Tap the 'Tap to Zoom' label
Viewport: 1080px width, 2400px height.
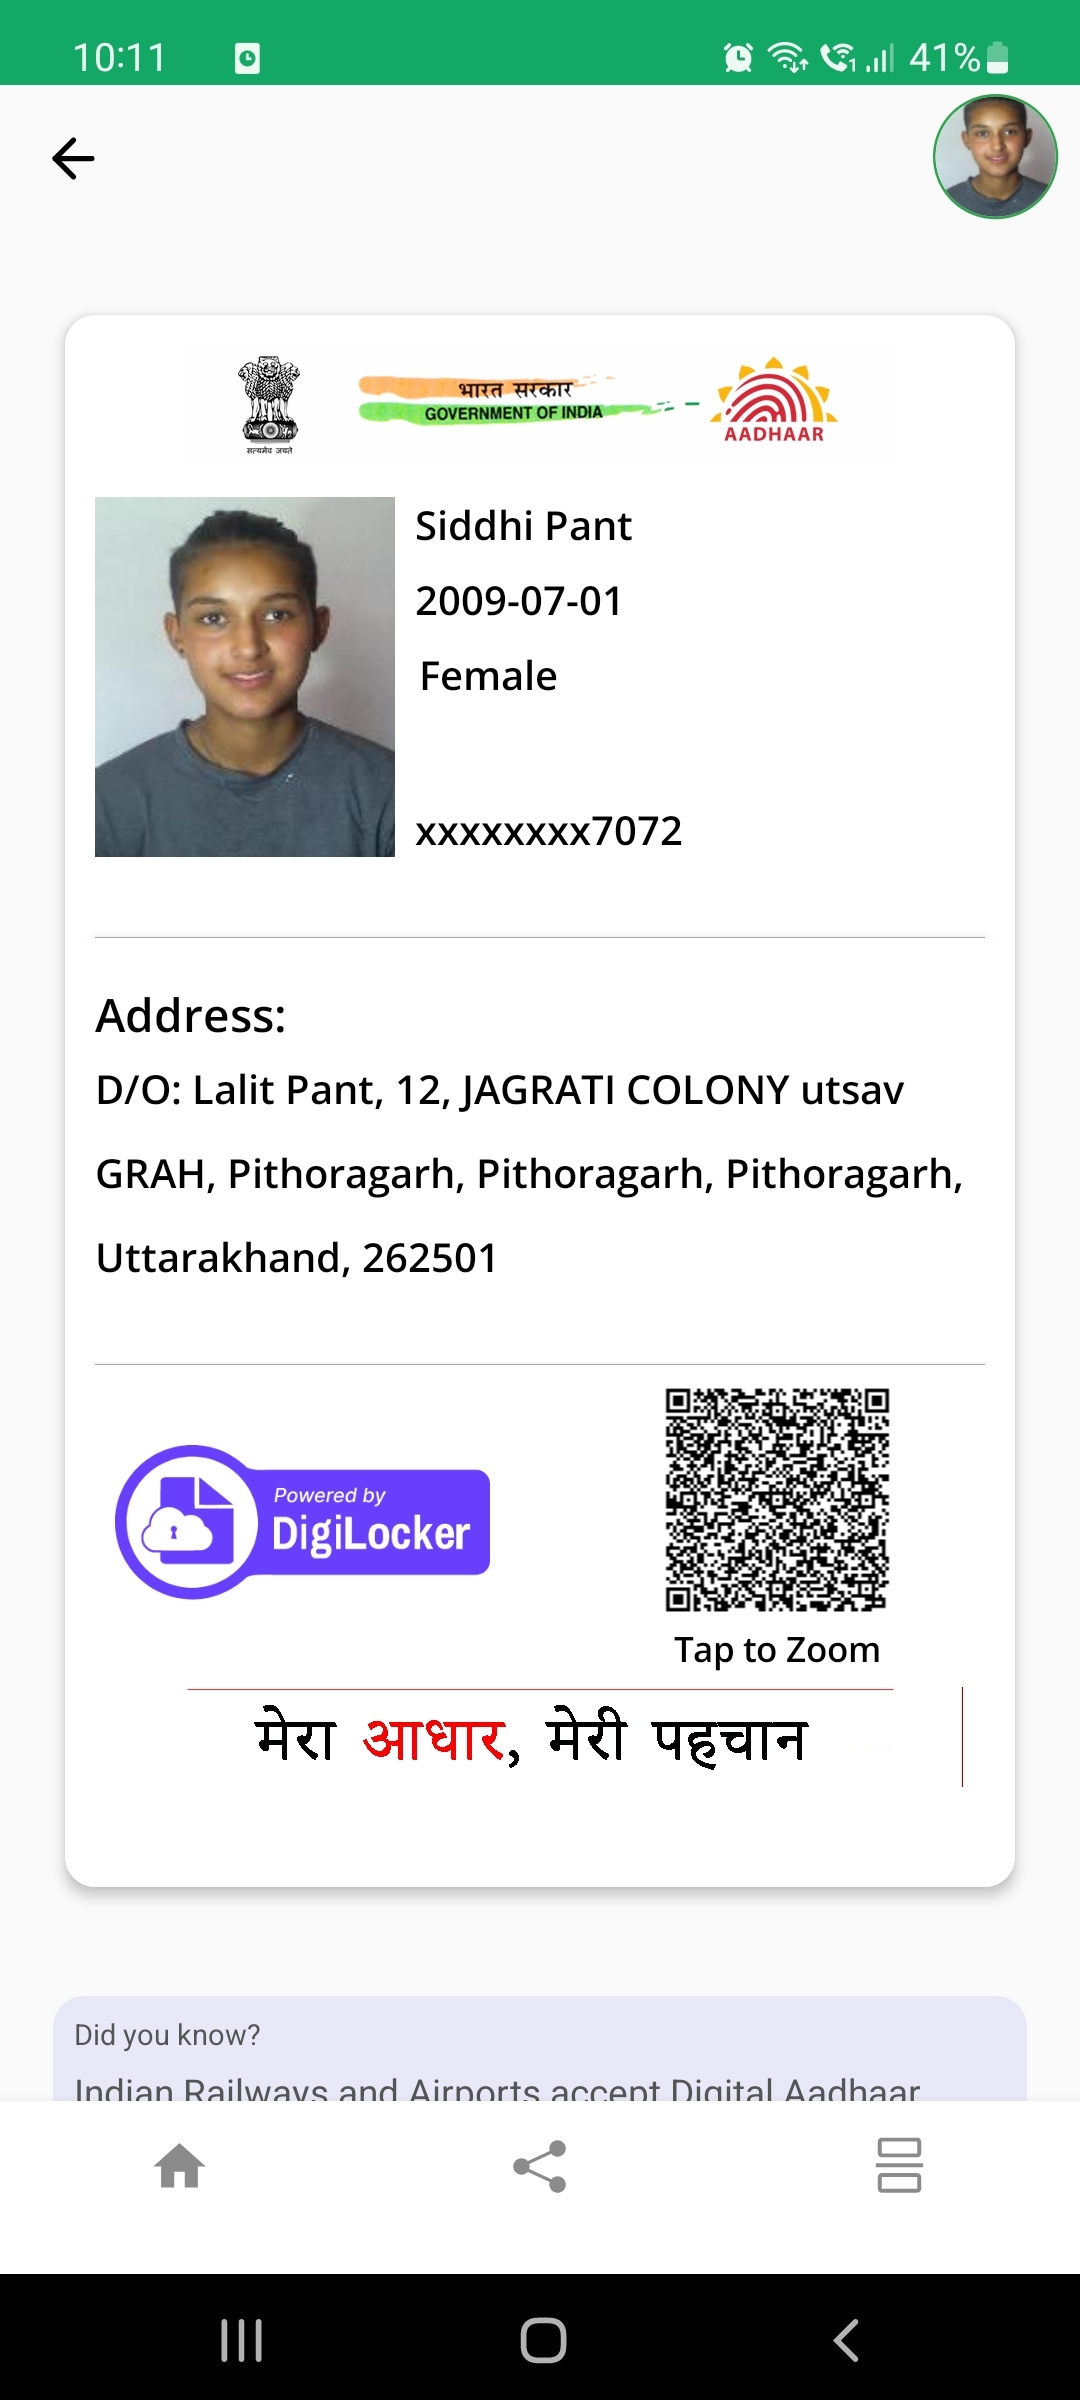point(777,1650)
